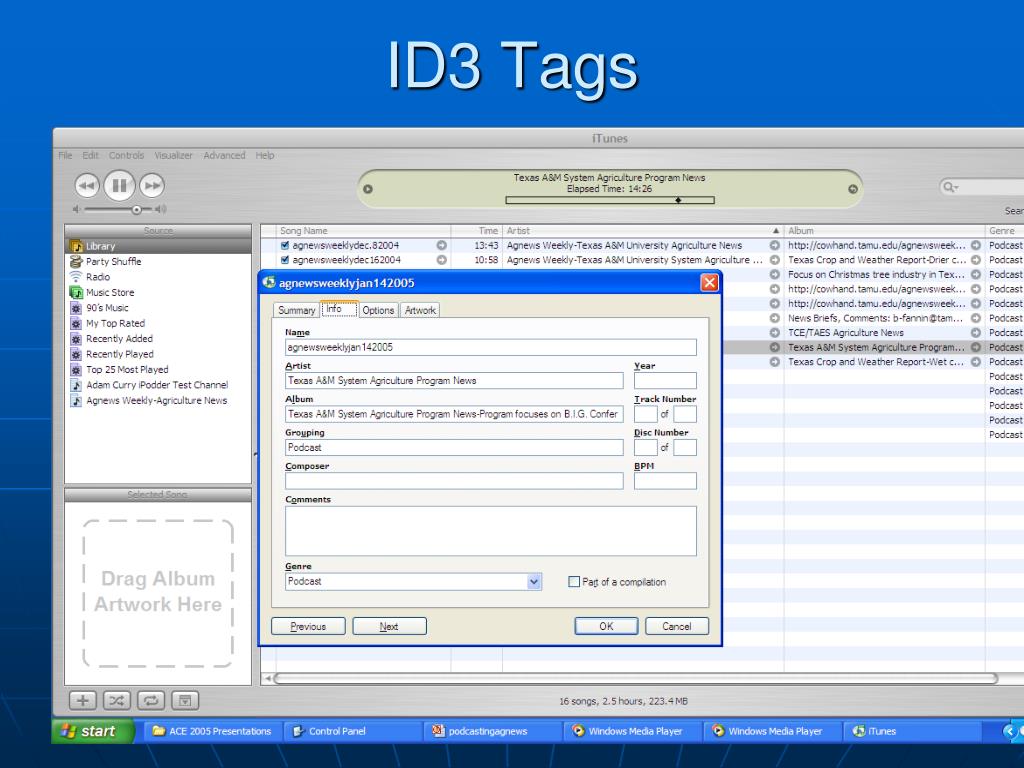Cancel the song info dialog
The image size is (1024, 768).
(x=677, y=626)
